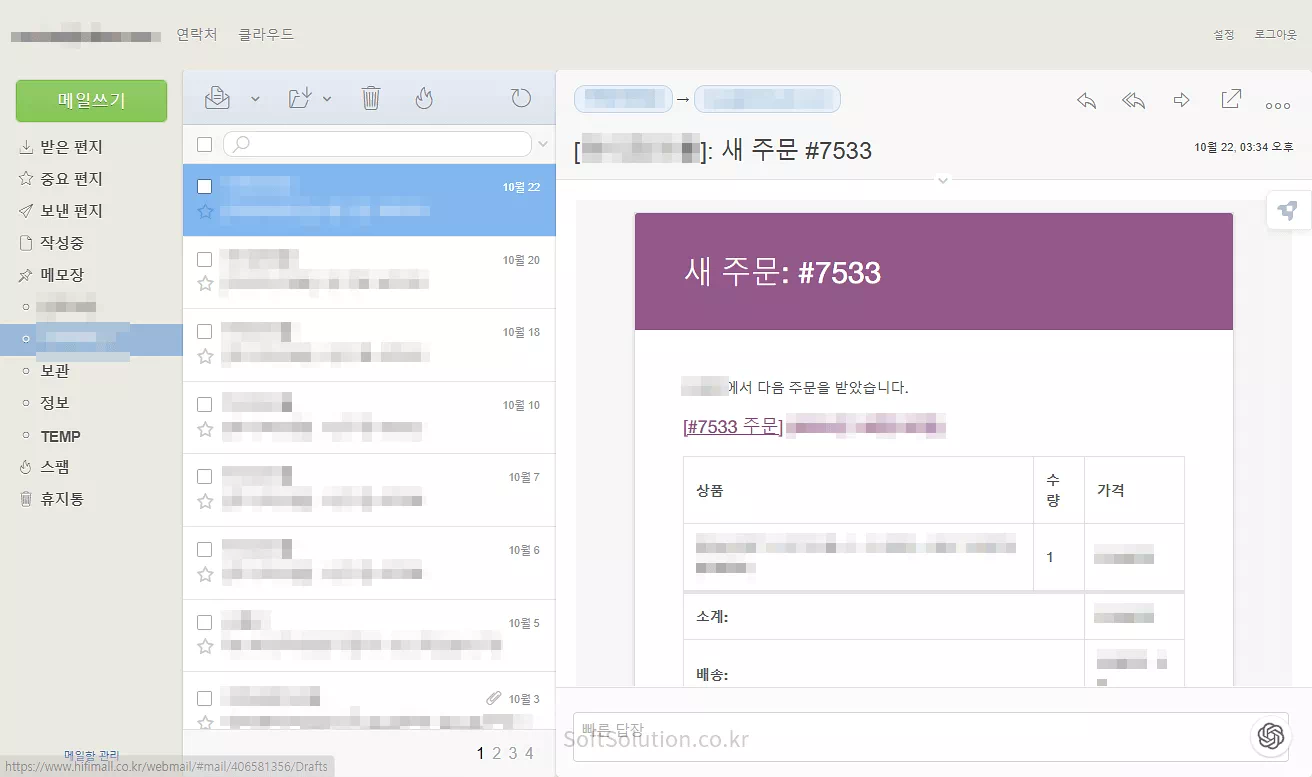The image size is (1312, 777).
Task: Open 설정 settings link
Action: (x=1224, y=34)
